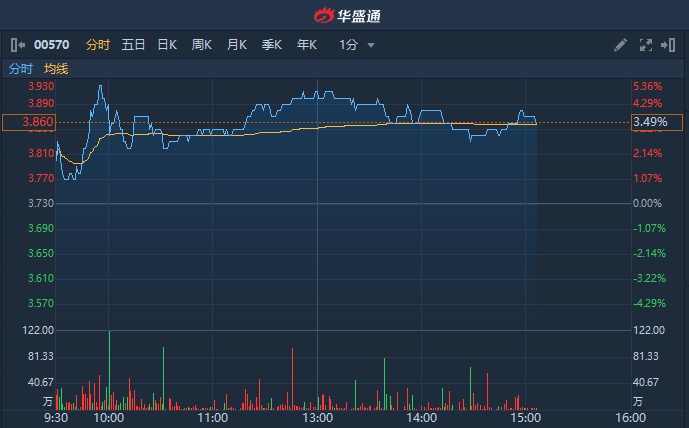Select the pencil drawing tool icon
689x428 pixels.
(620, 45)
